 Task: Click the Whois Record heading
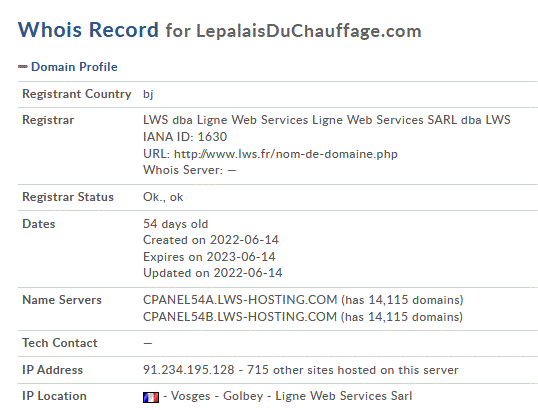point(88,30)
